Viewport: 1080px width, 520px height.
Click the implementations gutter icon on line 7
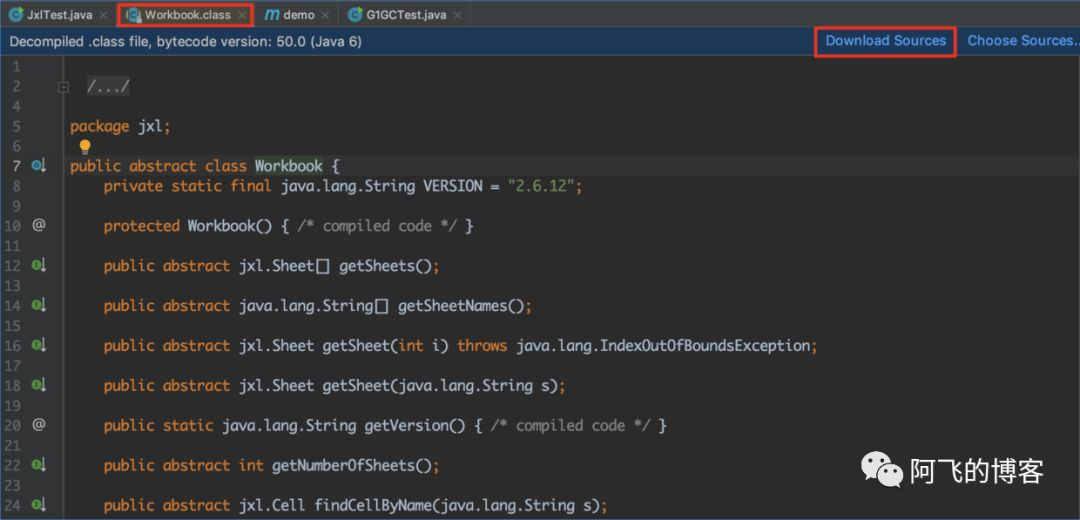pyautogui.click(x=39, y=166)
